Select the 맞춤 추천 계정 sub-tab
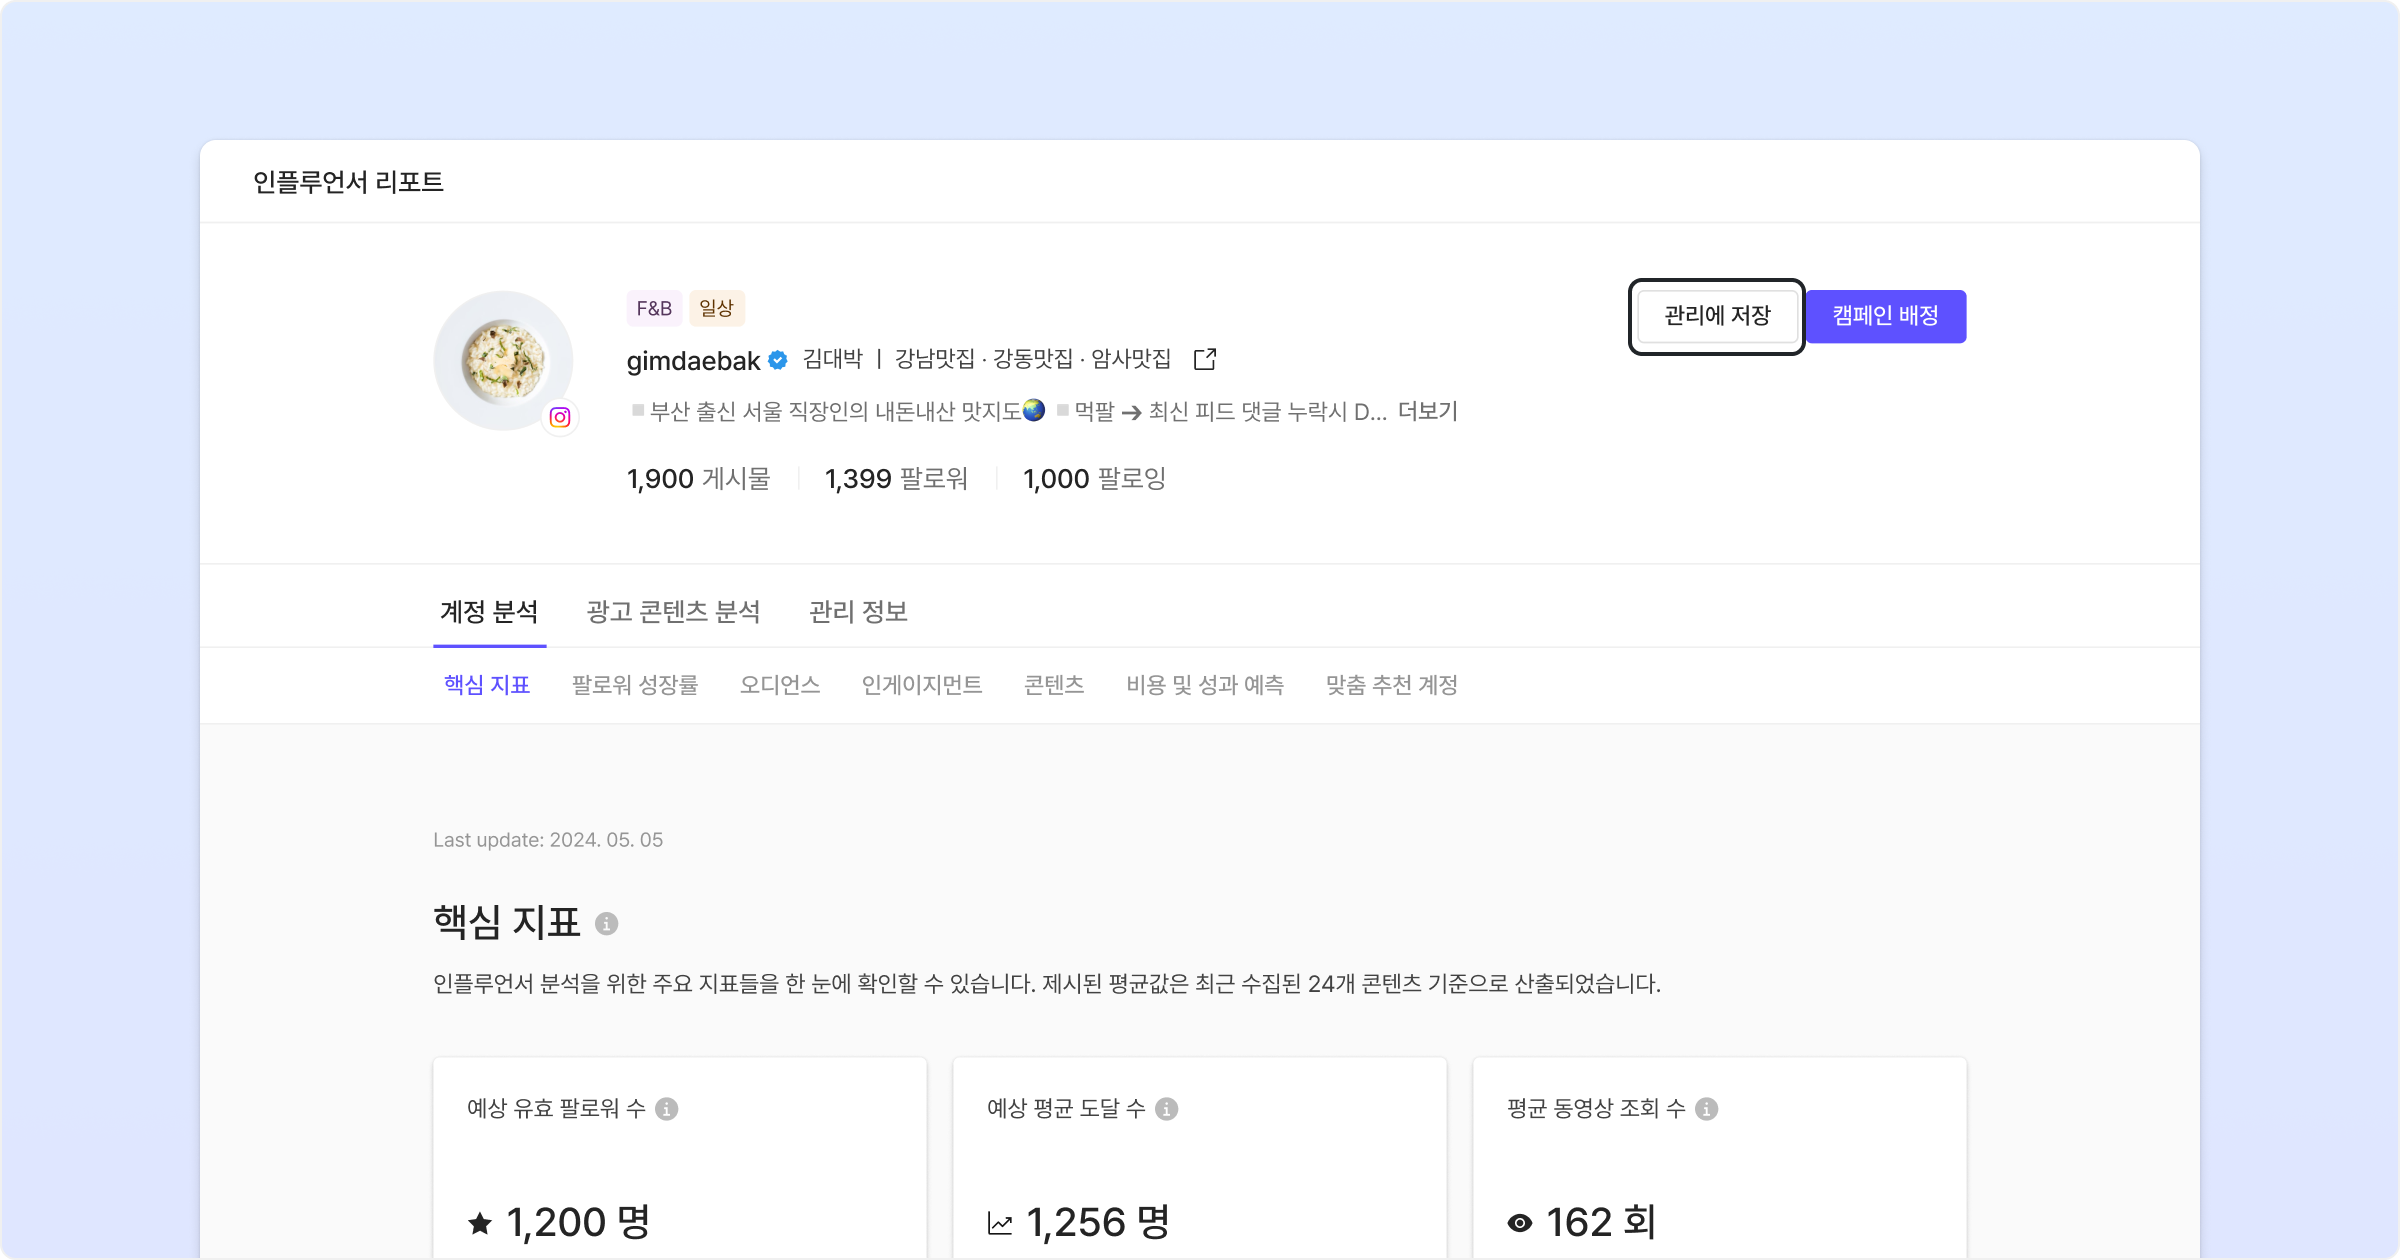Image resolution: width=2400 pixels, height=1260 pixels. 1391,685
